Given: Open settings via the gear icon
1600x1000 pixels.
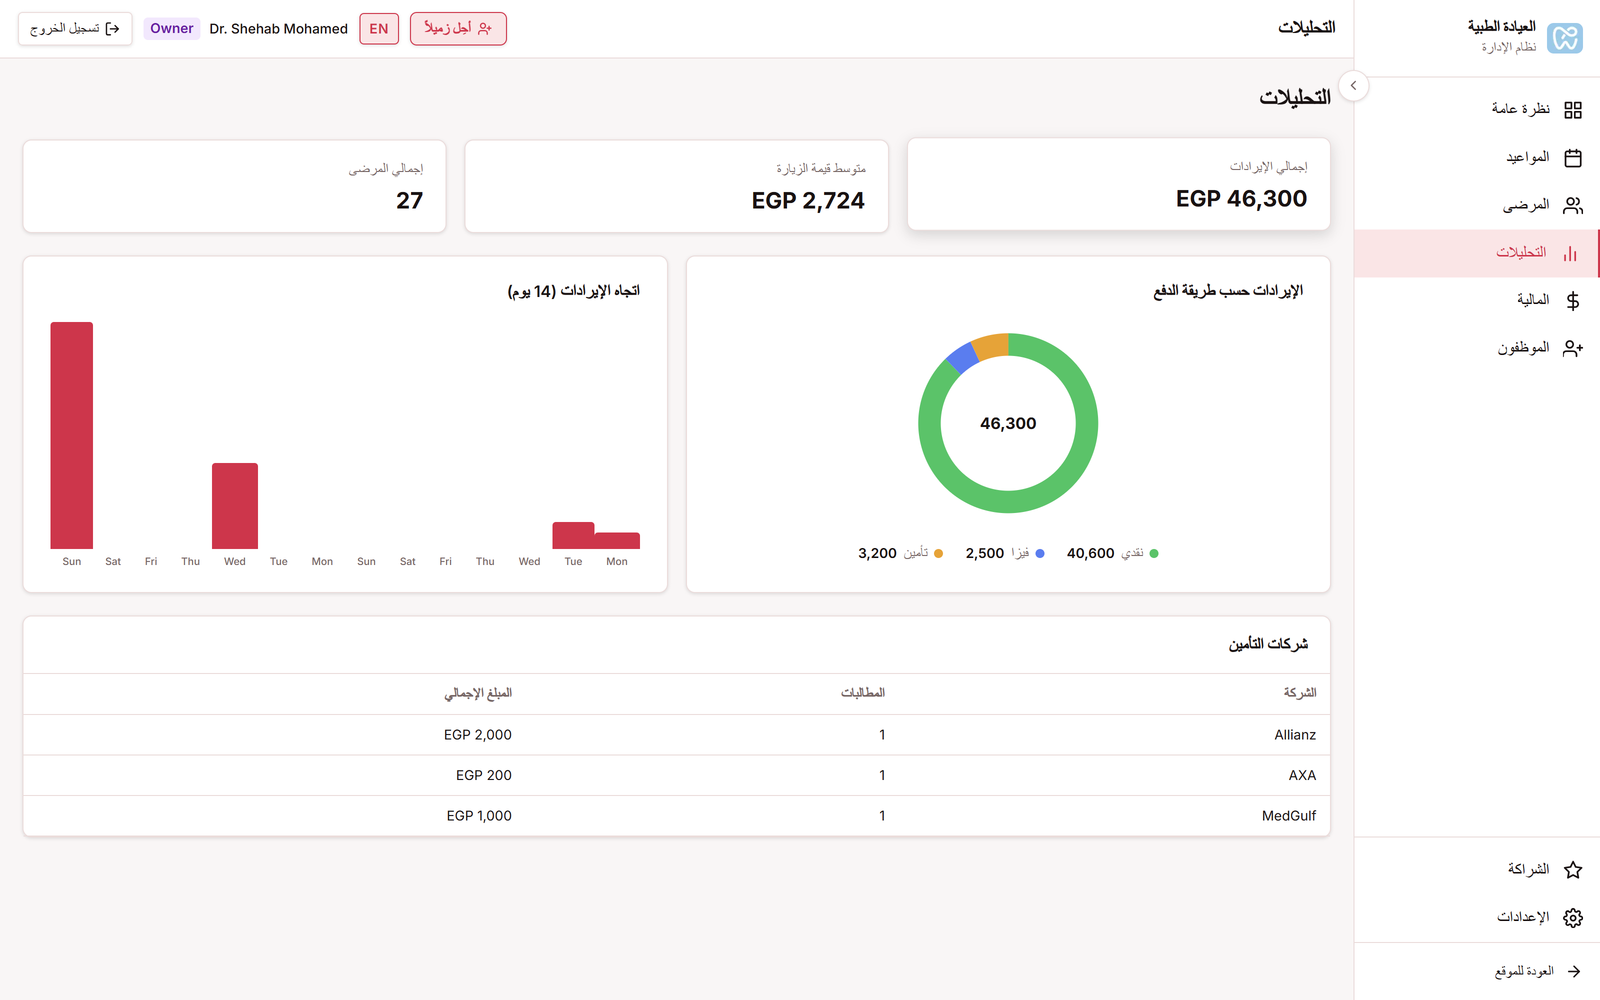Looking at the screenshot, I should tap(1573, 917).
